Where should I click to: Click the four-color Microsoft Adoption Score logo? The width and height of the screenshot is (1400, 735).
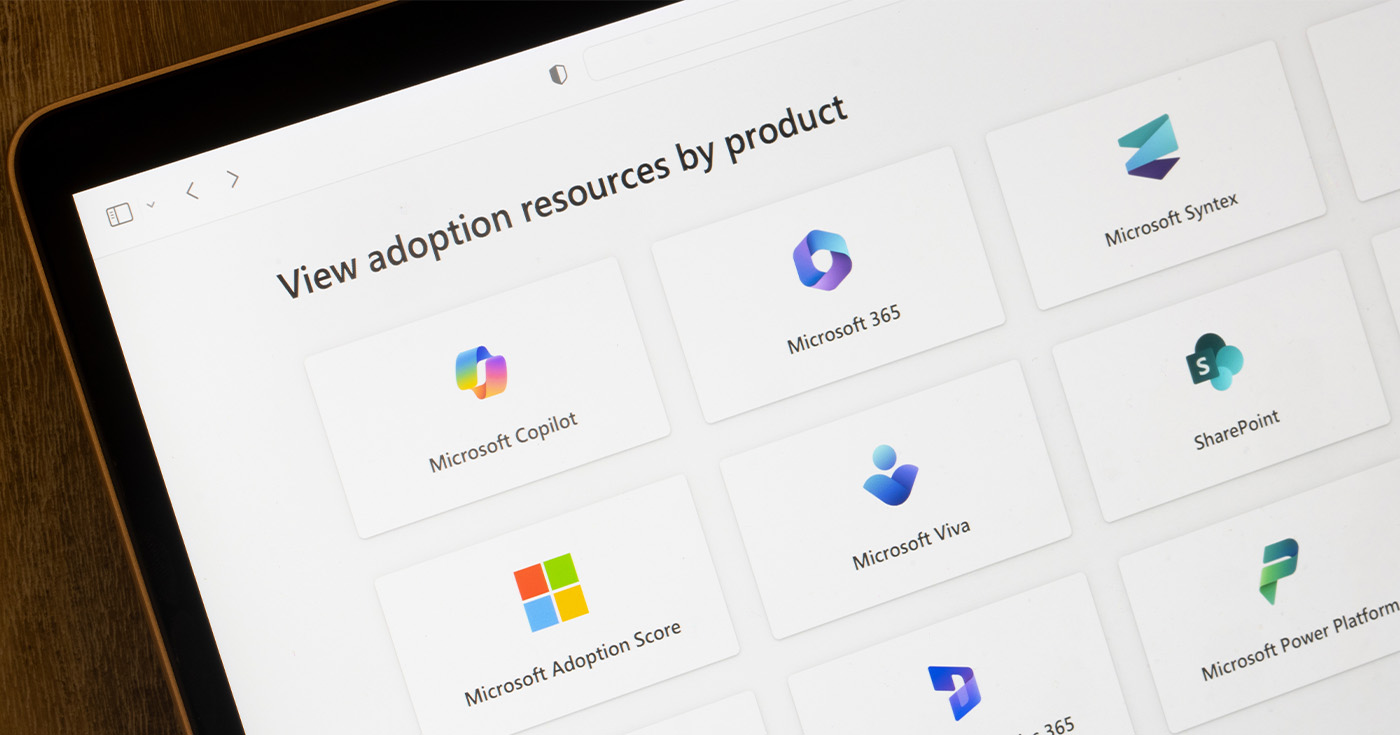click(x=551, y=592)
